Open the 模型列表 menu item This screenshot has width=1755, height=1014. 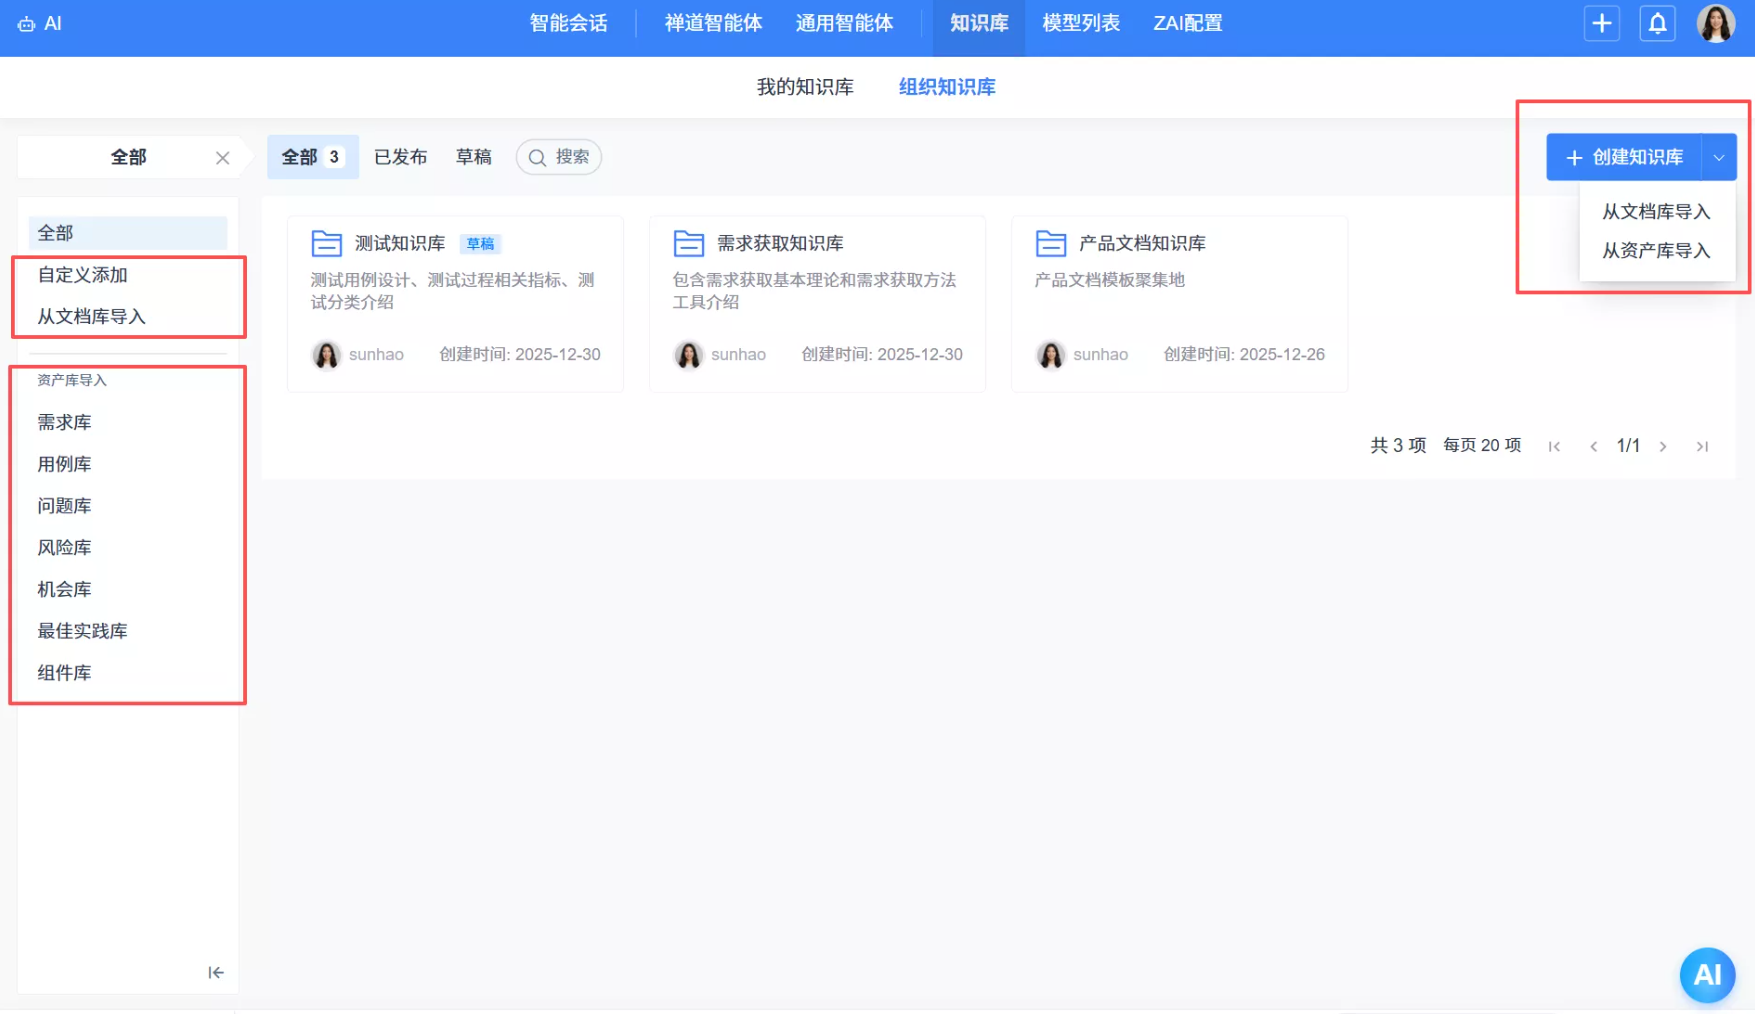1080,23
